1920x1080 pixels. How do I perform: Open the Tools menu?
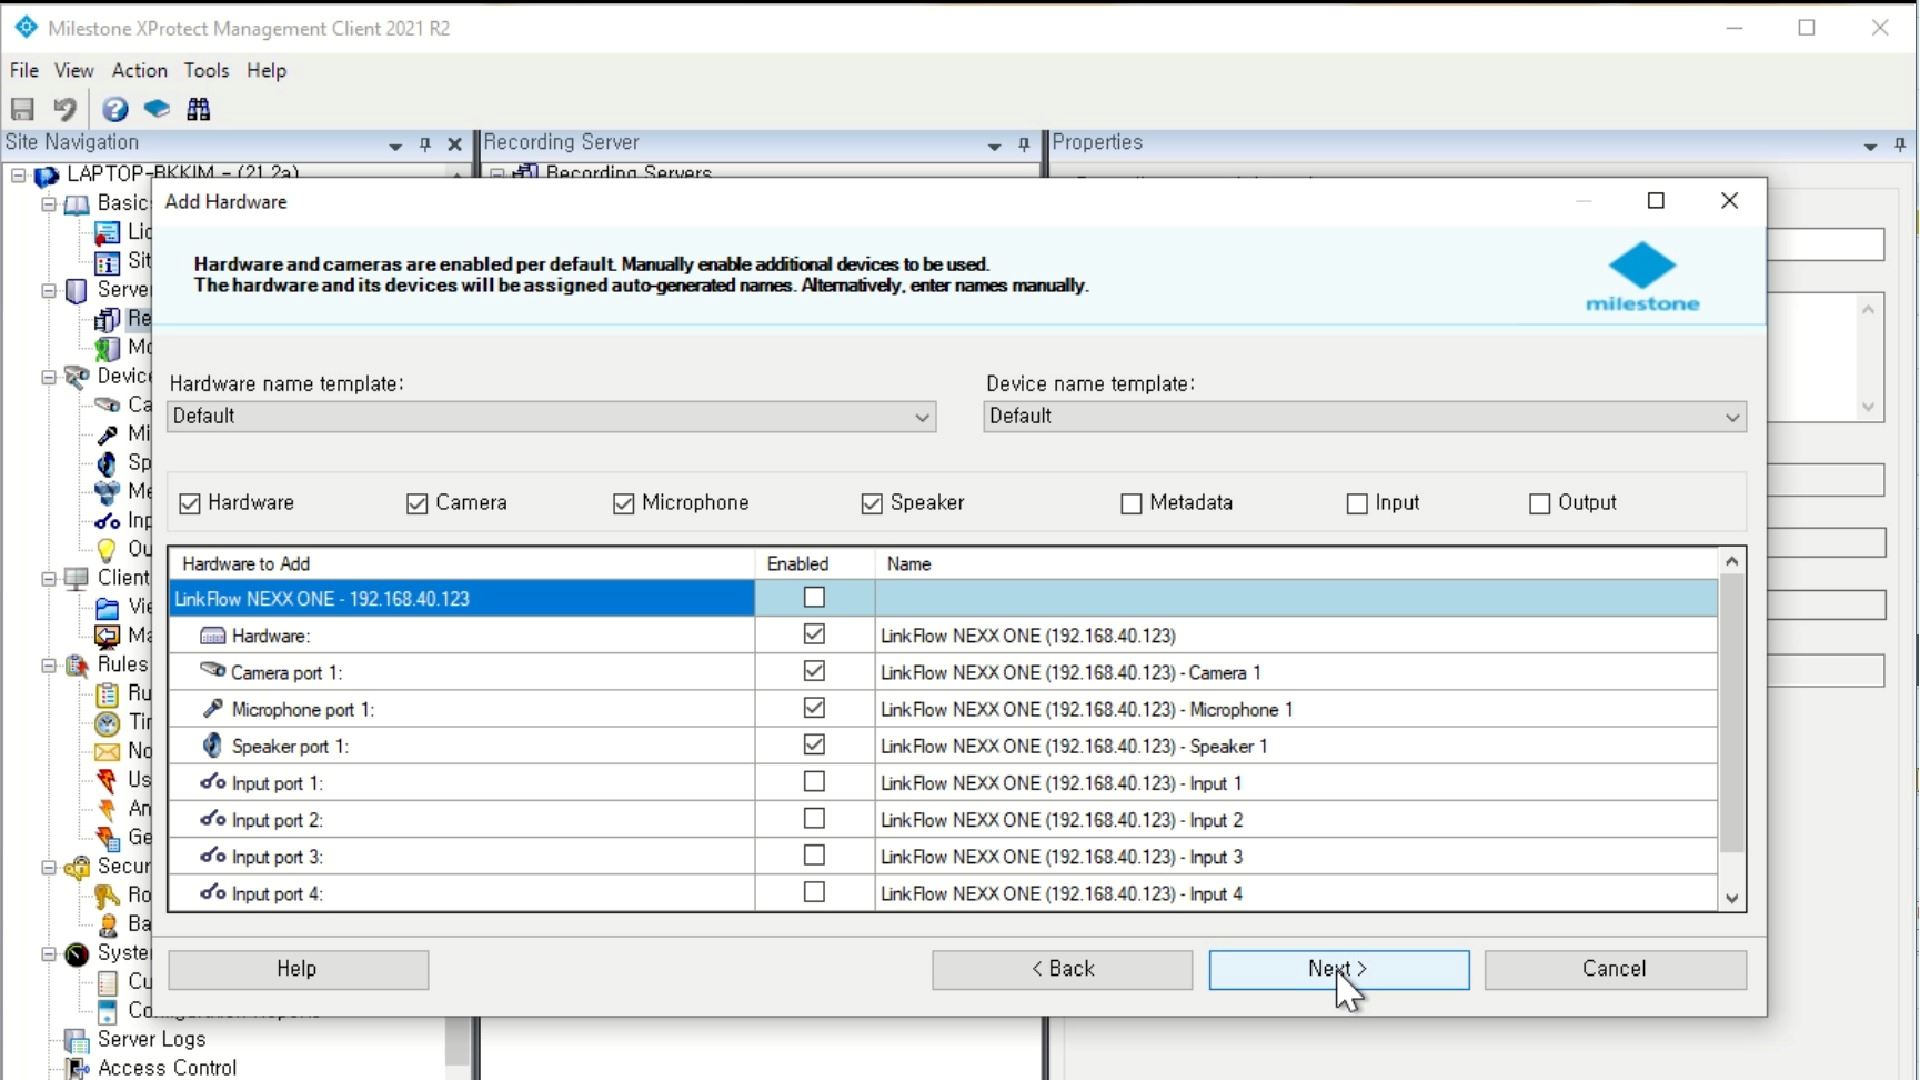pos(206,71)
